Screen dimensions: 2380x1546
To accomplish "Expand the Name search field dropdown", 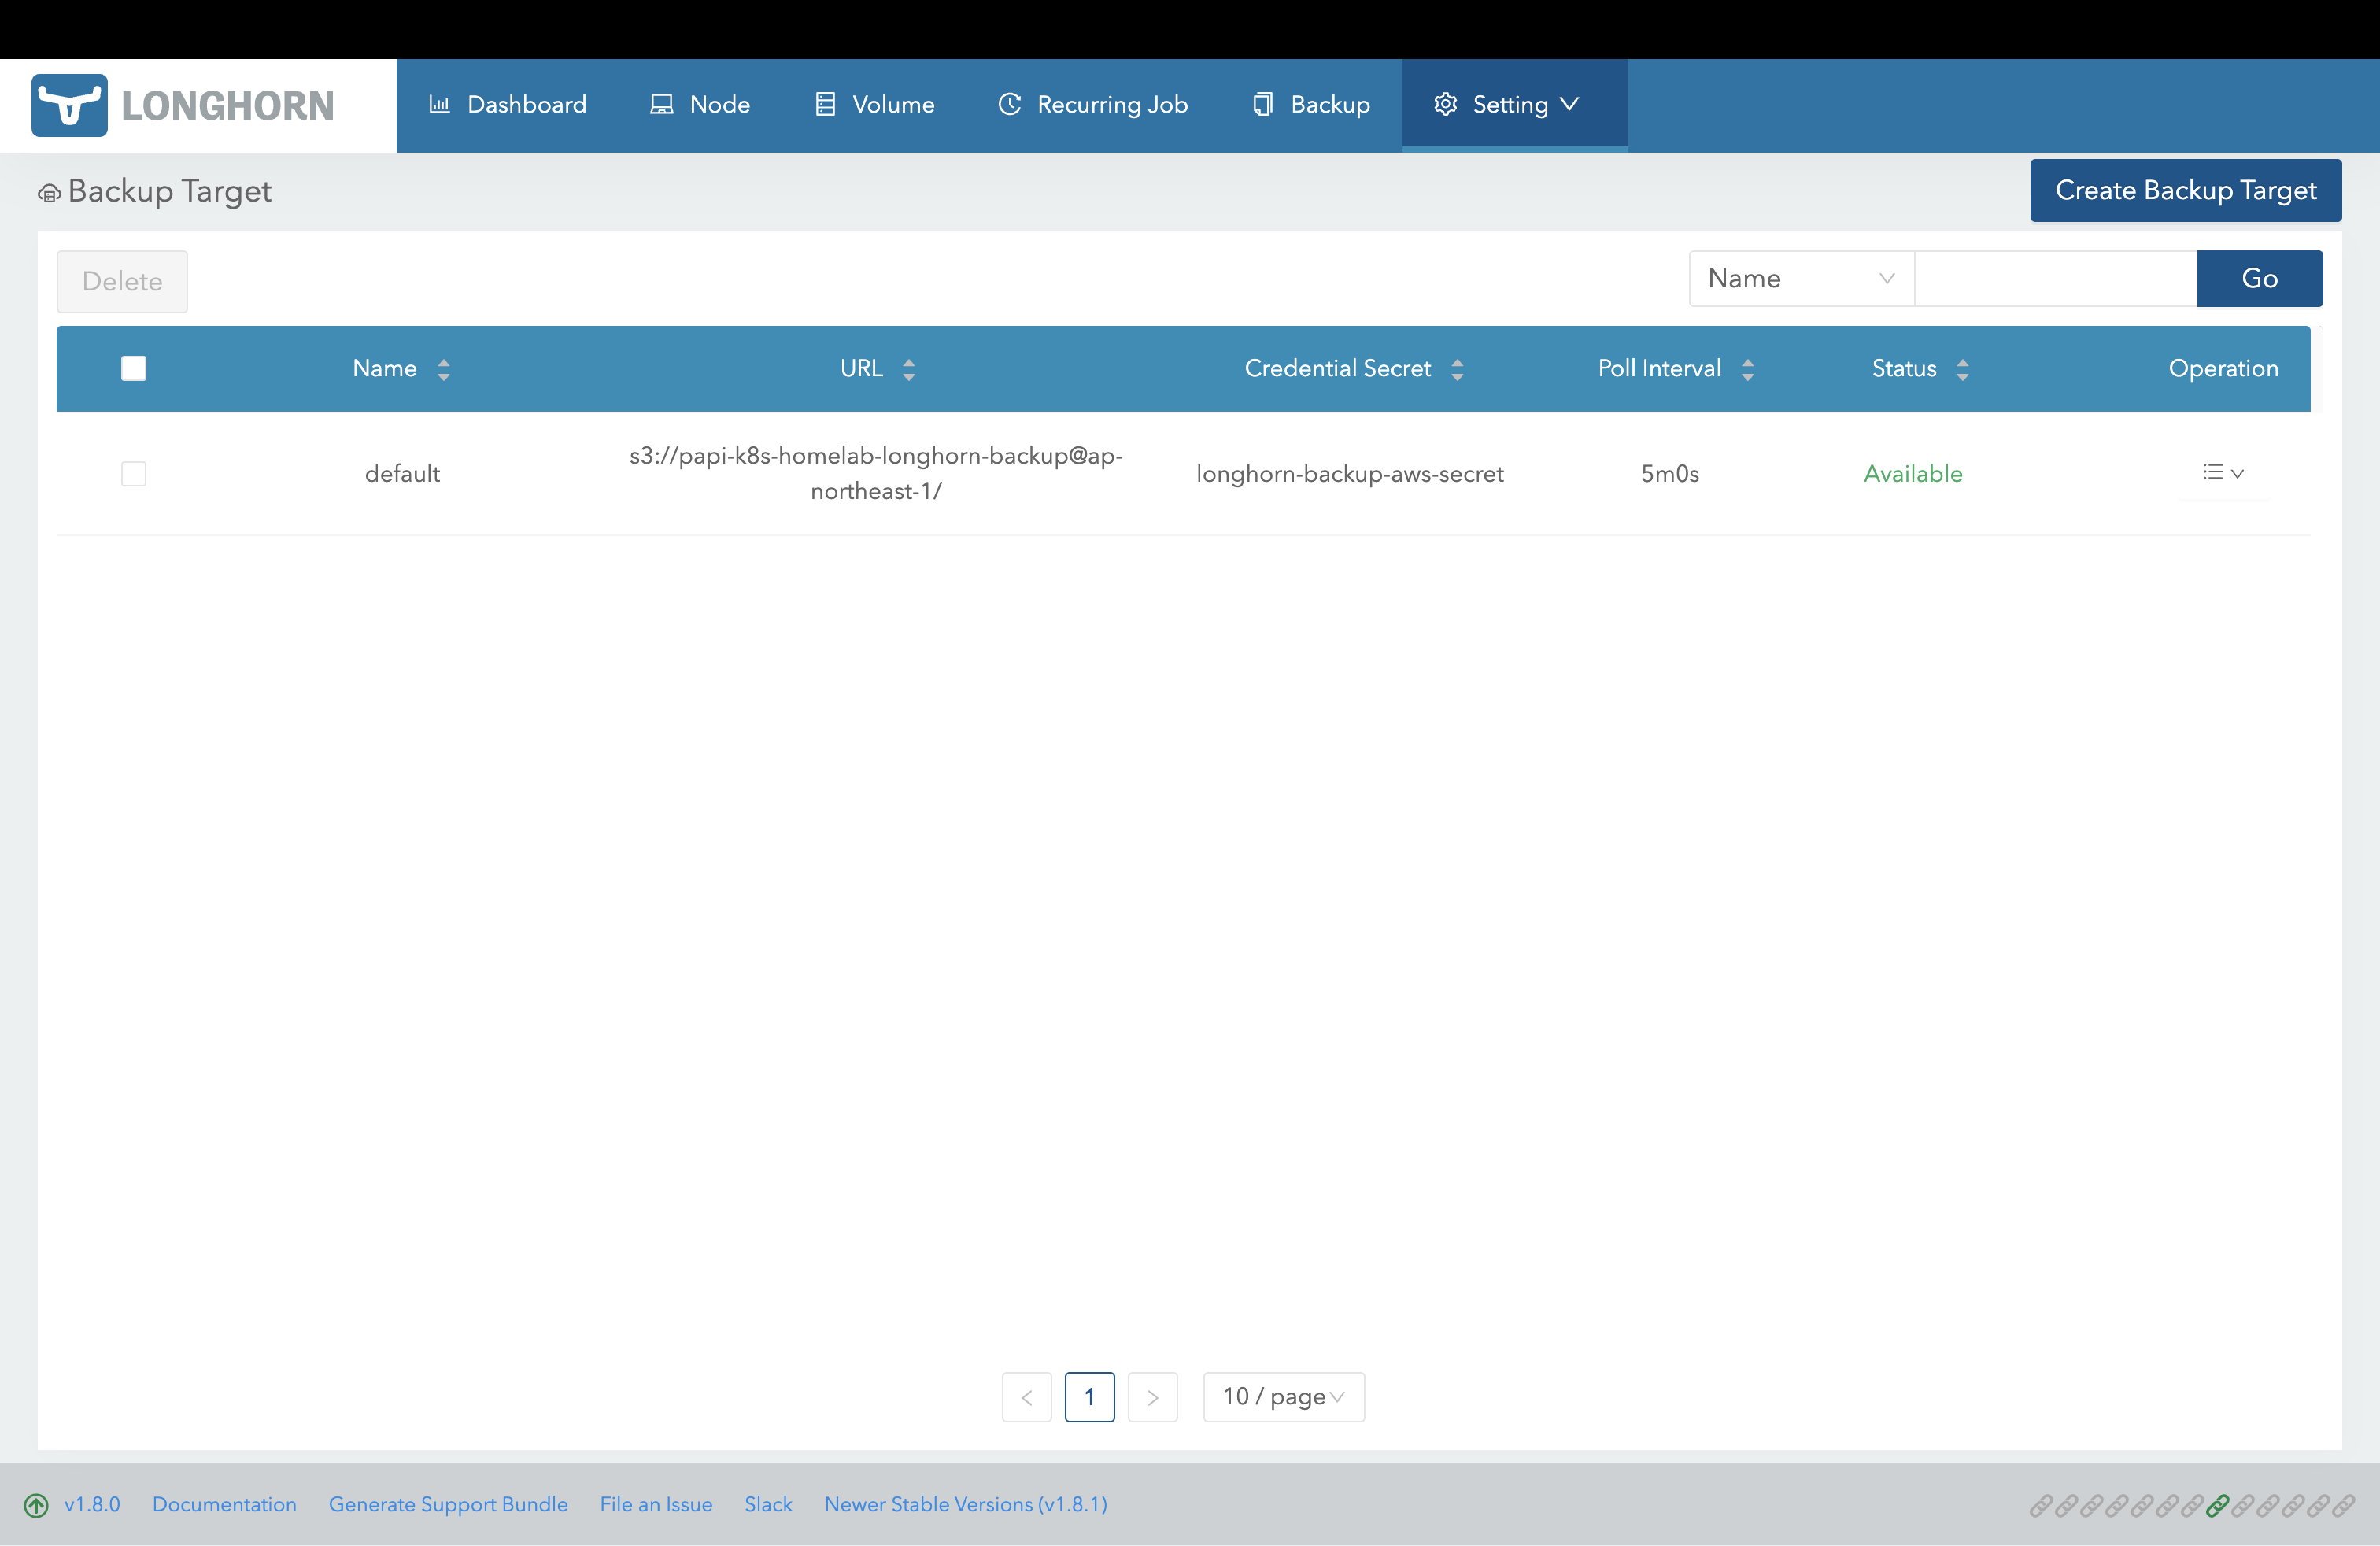I will point(1800,278).
